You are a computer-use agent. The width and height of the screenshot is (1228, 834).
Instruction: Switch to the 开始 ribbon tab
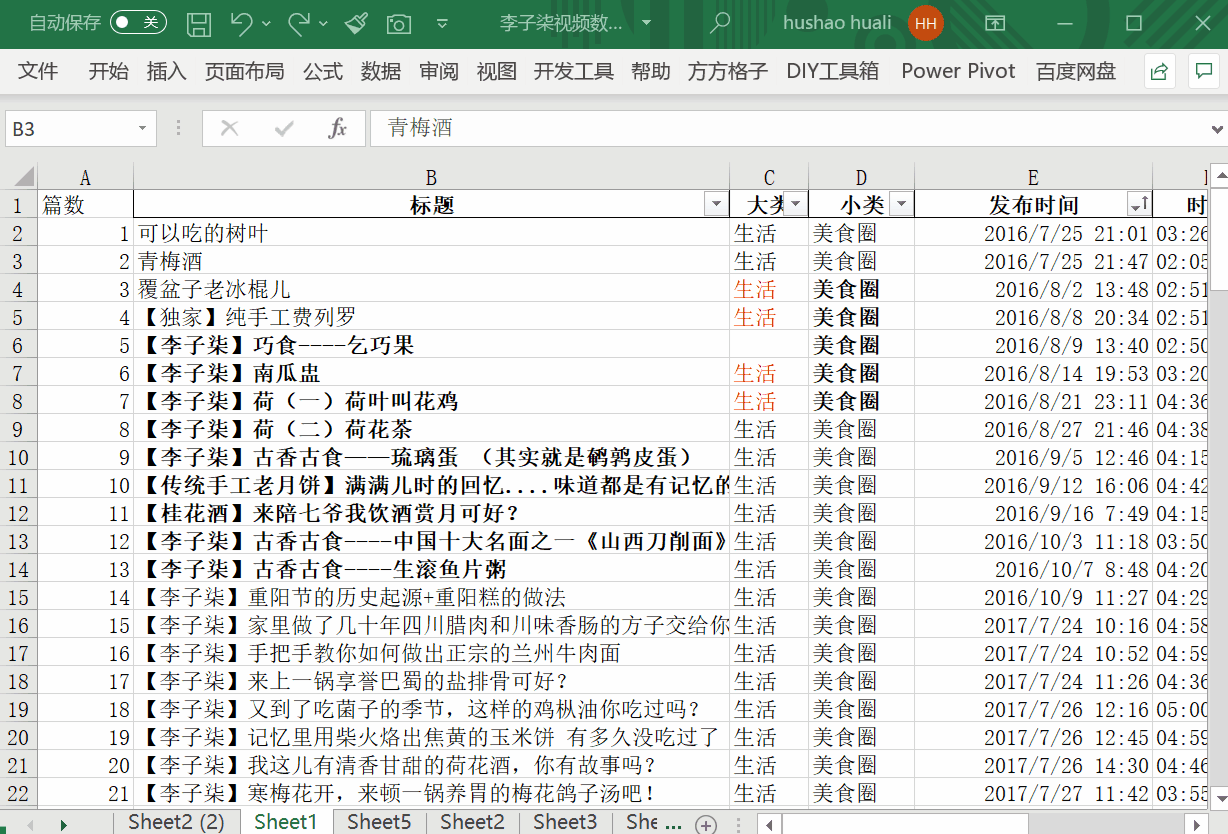[108, 71]
